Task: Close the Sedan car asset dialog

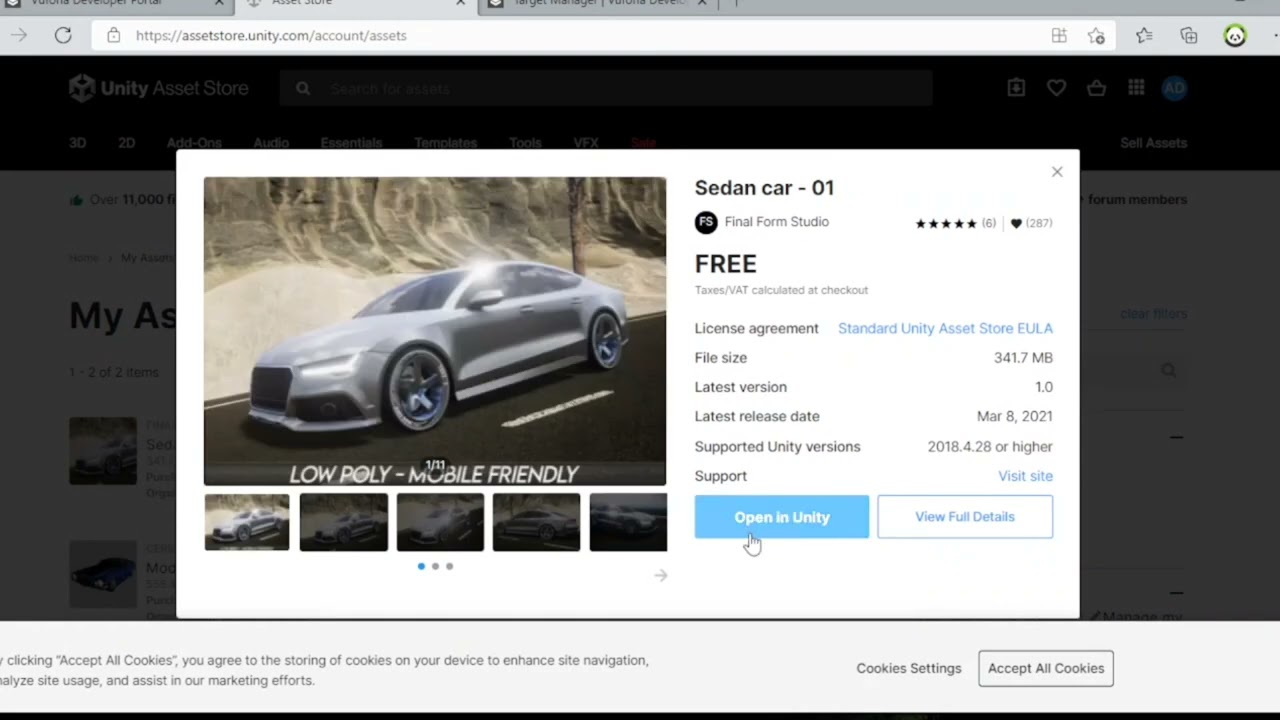Action: tap(1057, 172)
